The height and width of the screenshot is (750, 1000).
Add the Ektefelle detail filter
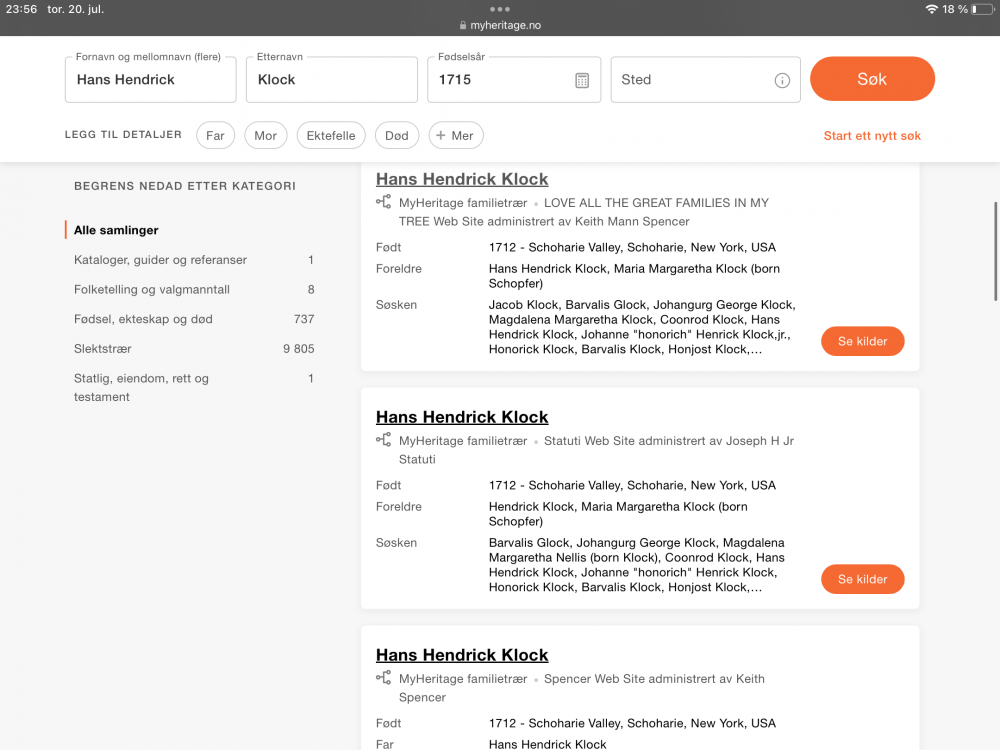point(331,136)
